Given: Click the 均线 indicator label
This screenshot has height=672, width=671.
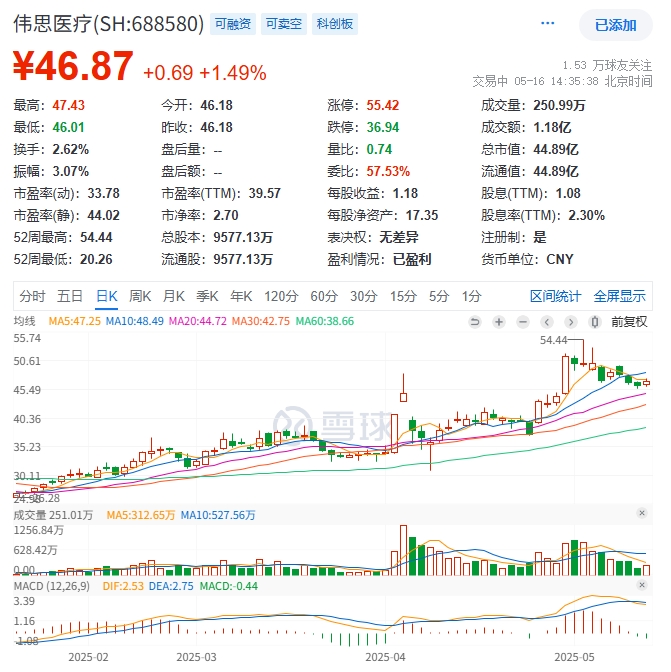Looking at the screenshot, I should click(x=24, y=321).
